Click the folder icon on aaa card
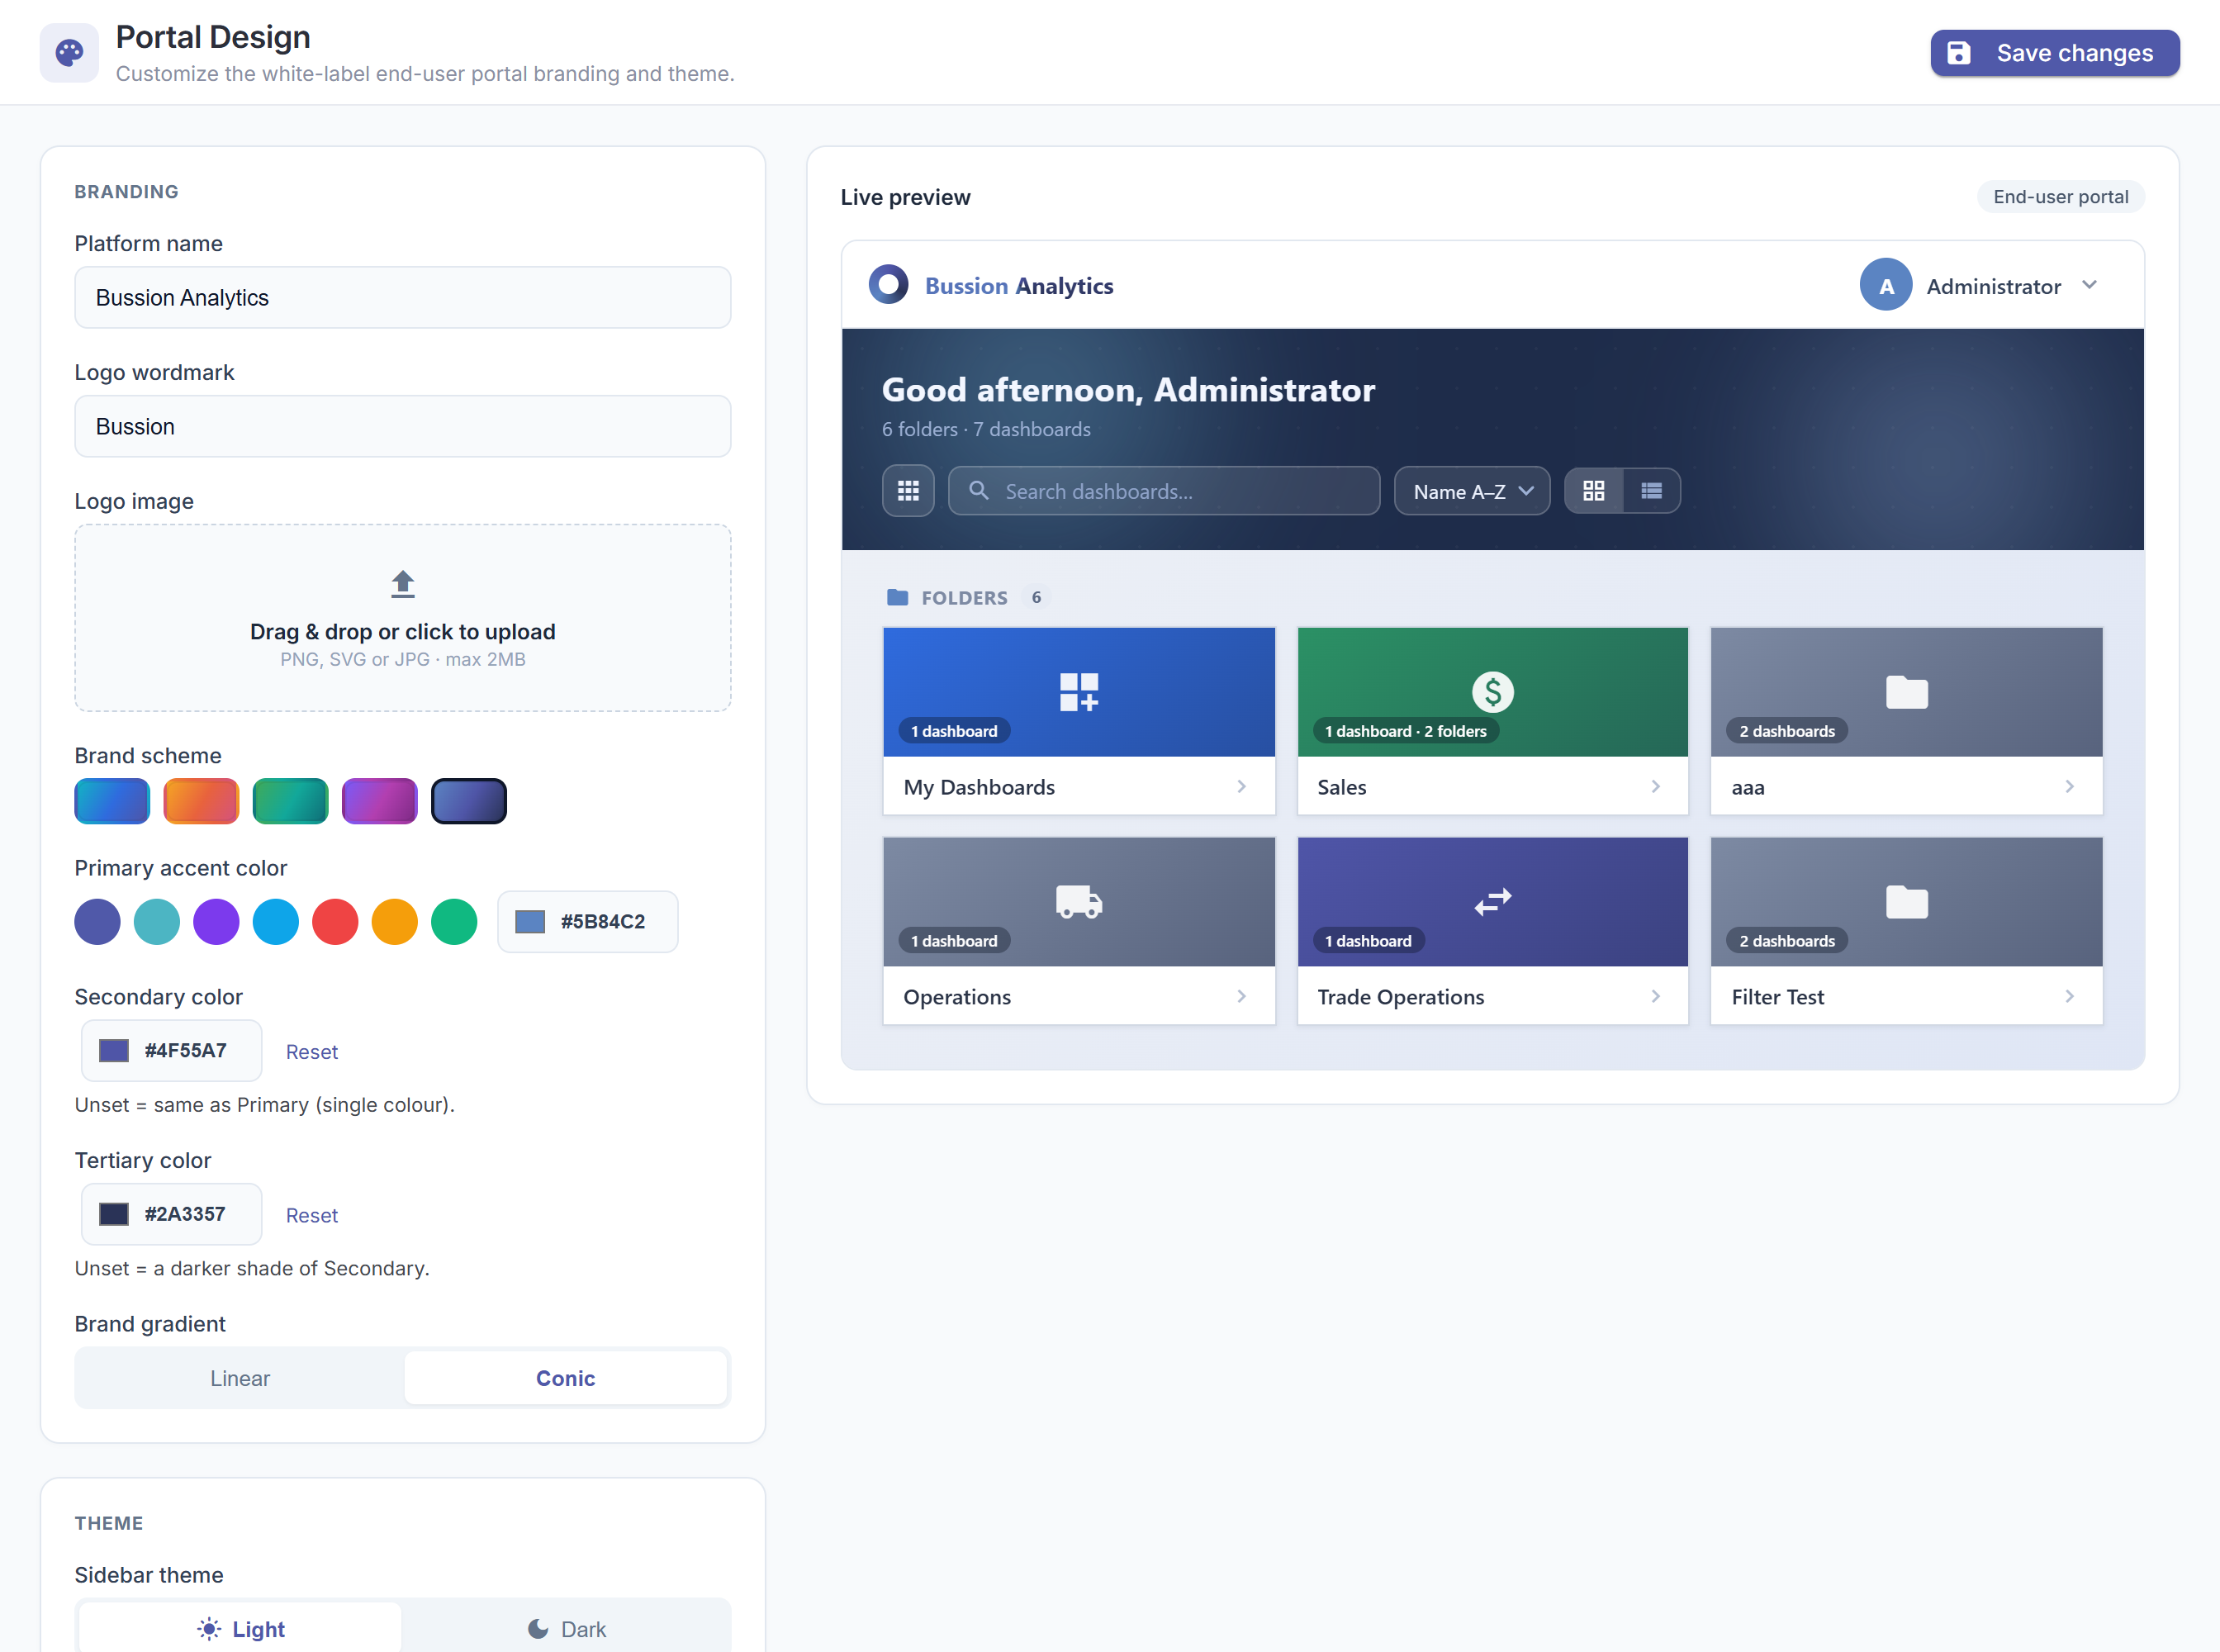The height and width of the screenshot is (1652, 2220). 1906,692
